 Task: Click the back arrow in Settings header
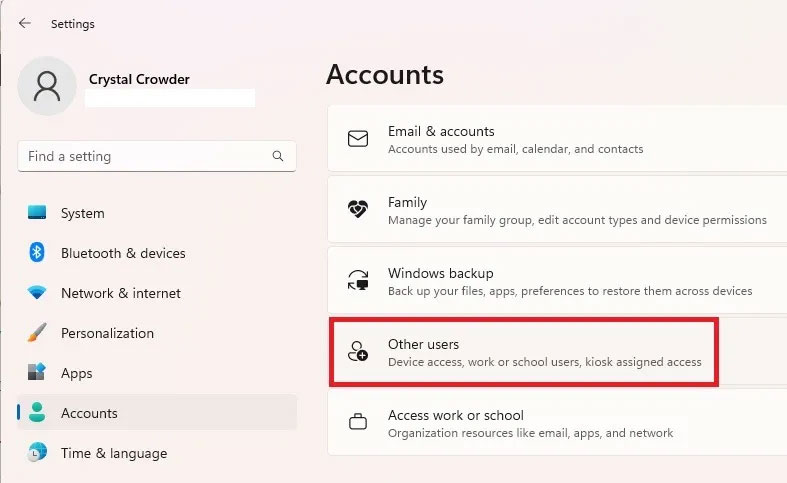click(25, 23)
